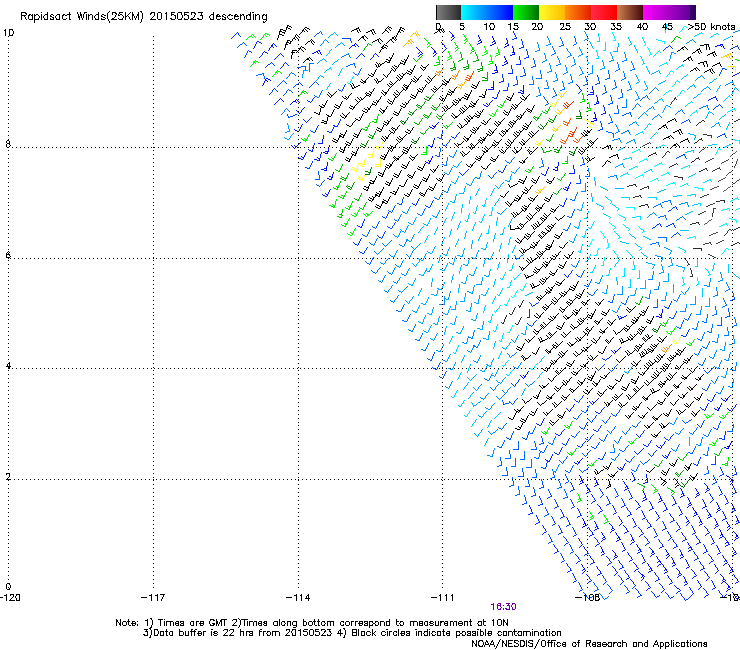This screenshot has width=740, height=650.
Task: Click the longitude axis label '-120'
Action: click(x=10, y=598)
